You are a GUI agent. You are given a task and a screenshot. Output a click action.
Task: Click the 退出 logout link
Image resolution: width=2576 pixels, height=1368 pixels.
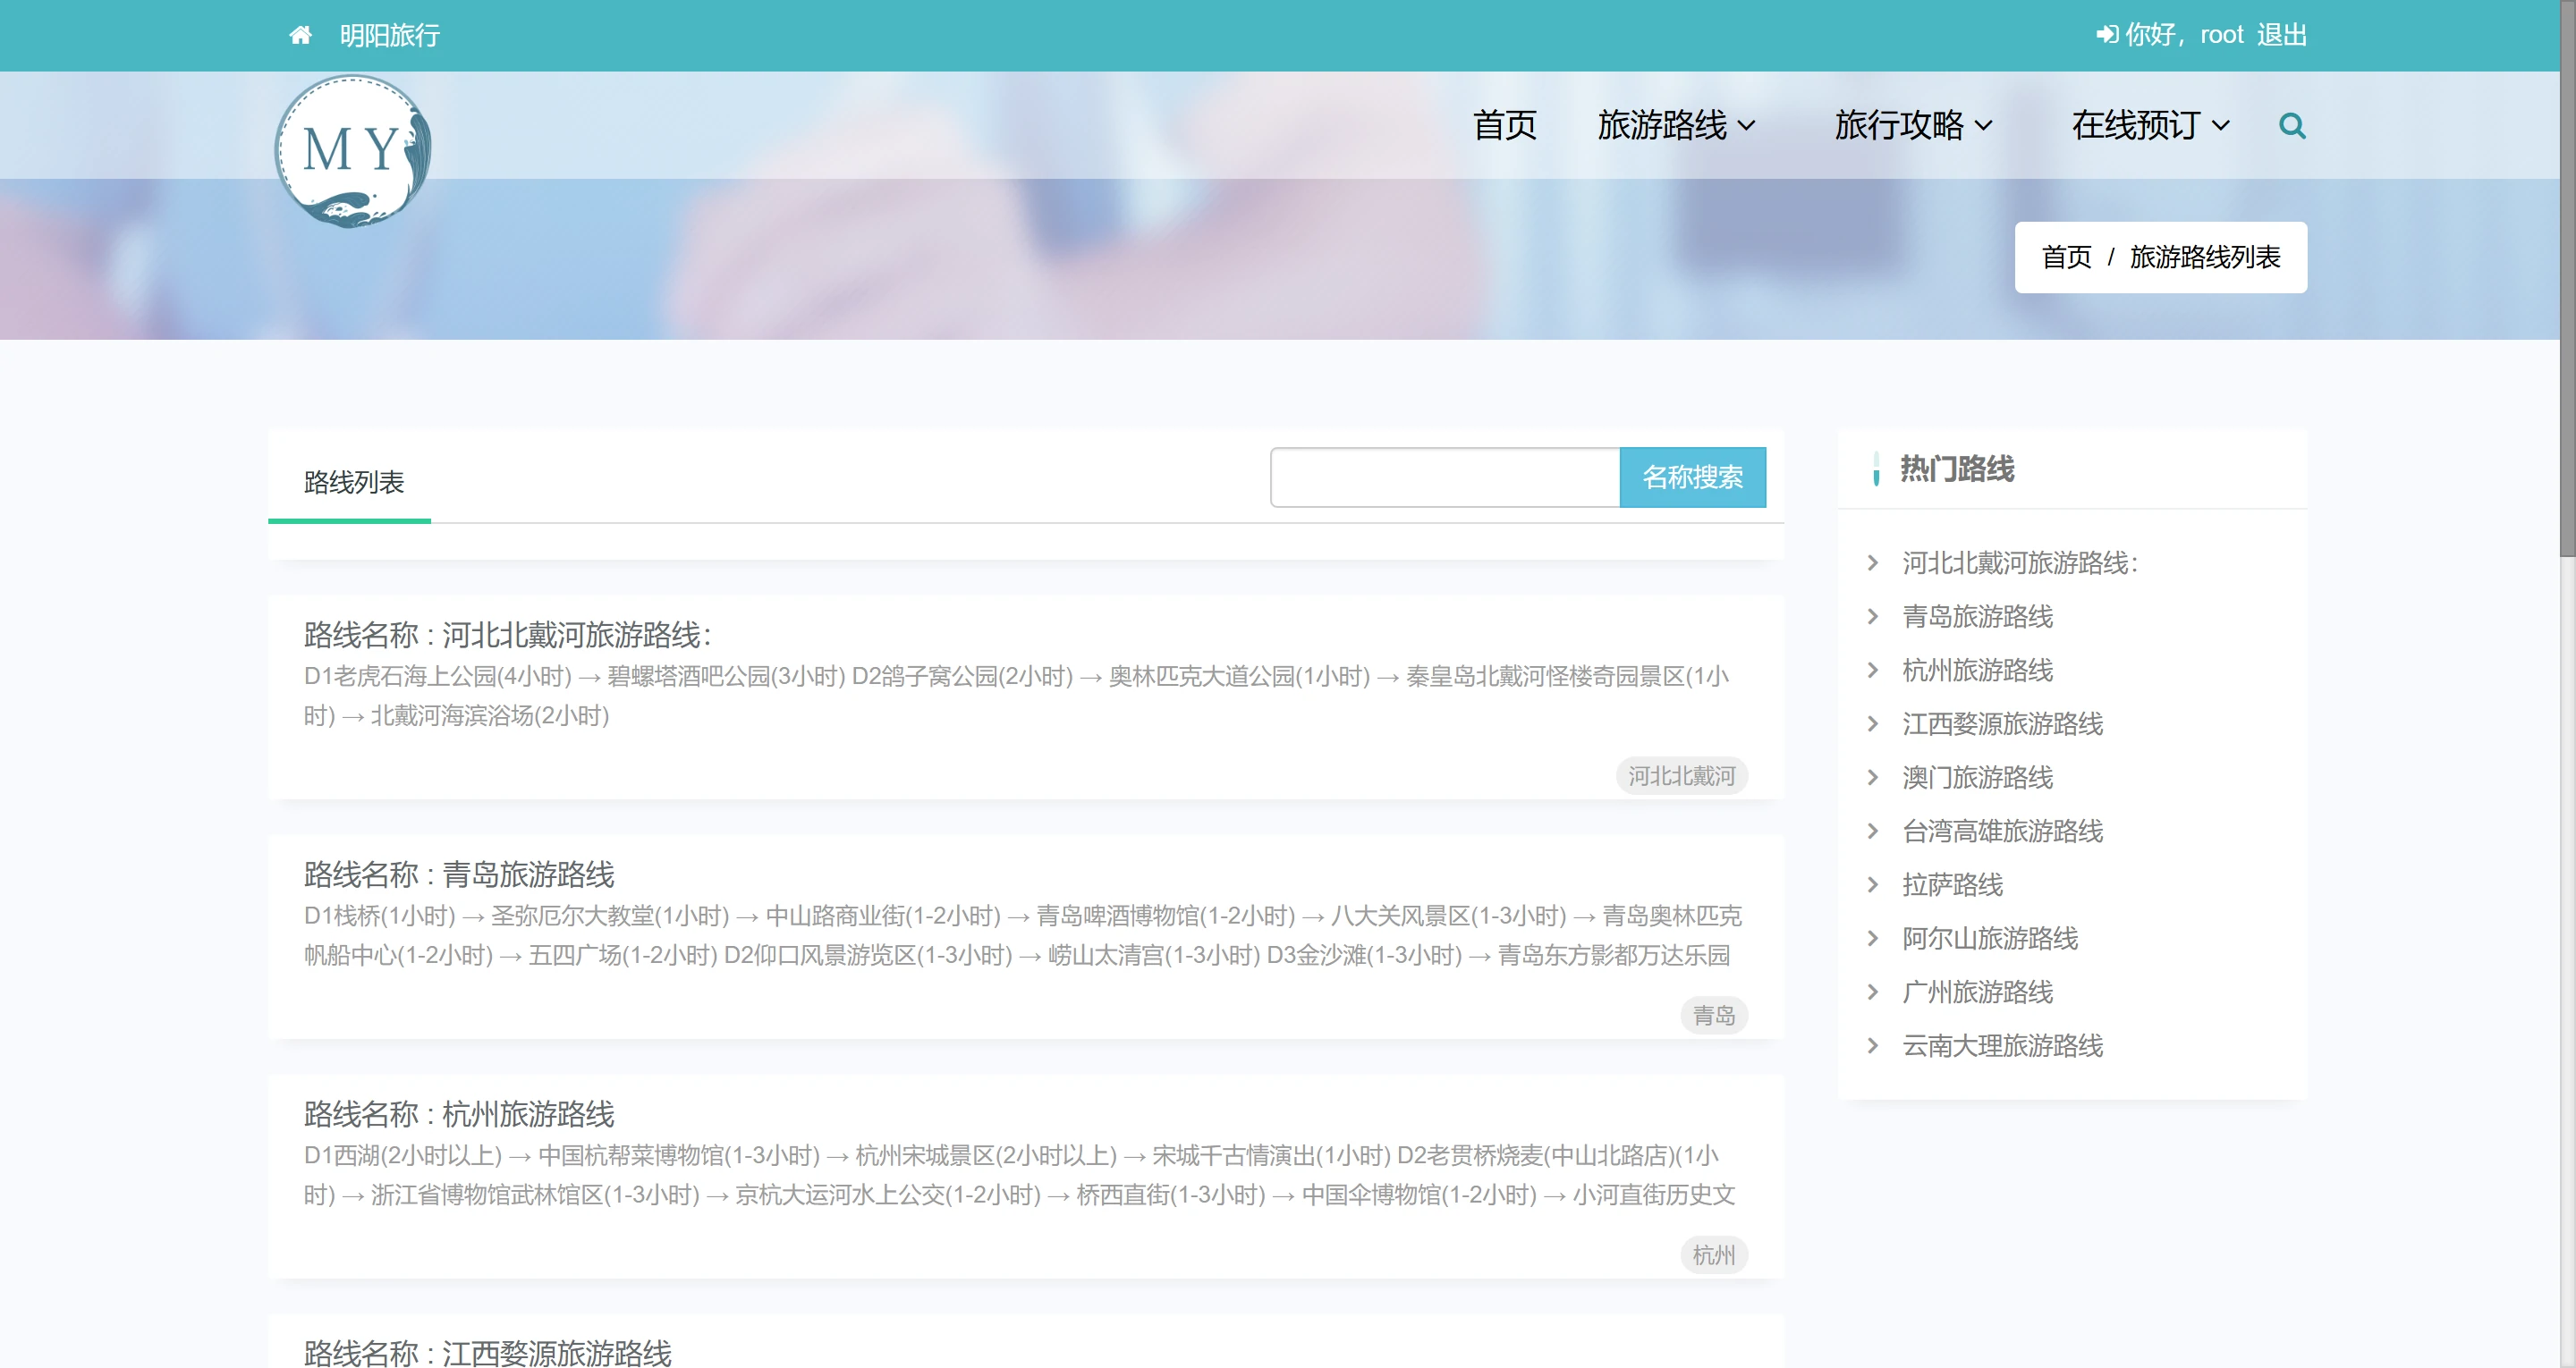(x=2281, y=35)
